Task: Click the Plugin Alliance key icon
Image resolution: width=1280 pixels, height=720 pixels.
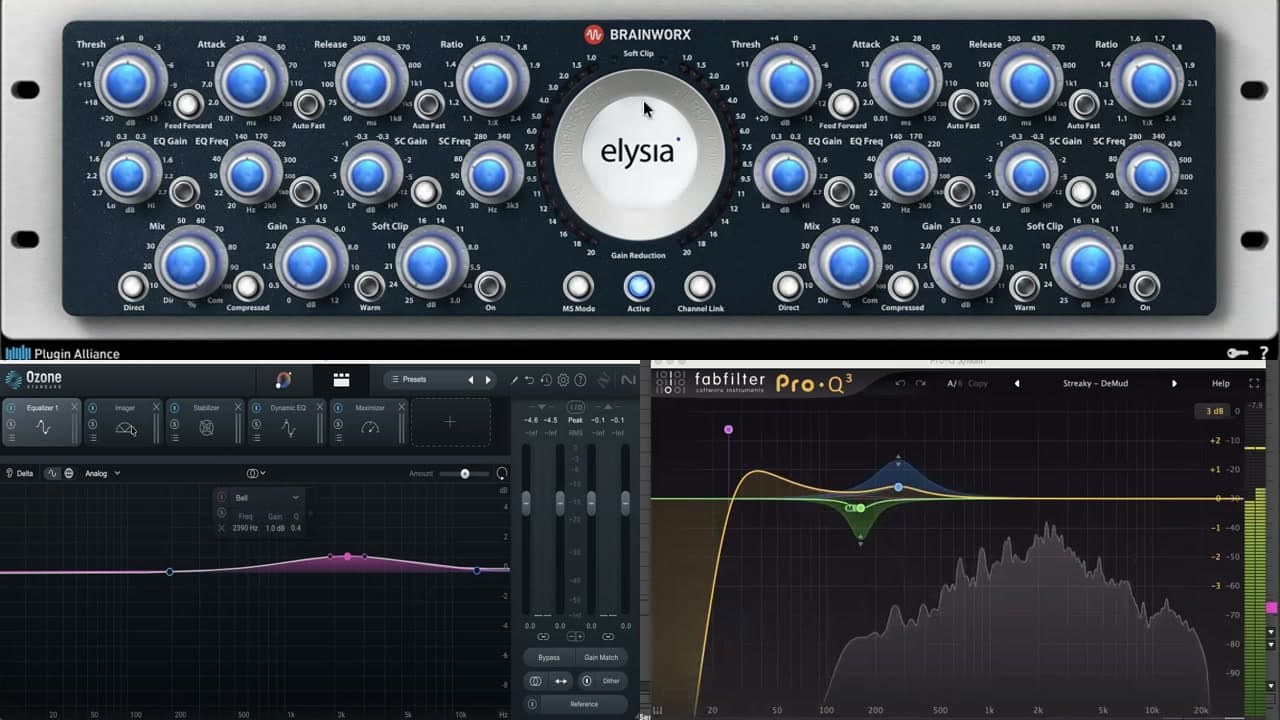Action: 1239,353
